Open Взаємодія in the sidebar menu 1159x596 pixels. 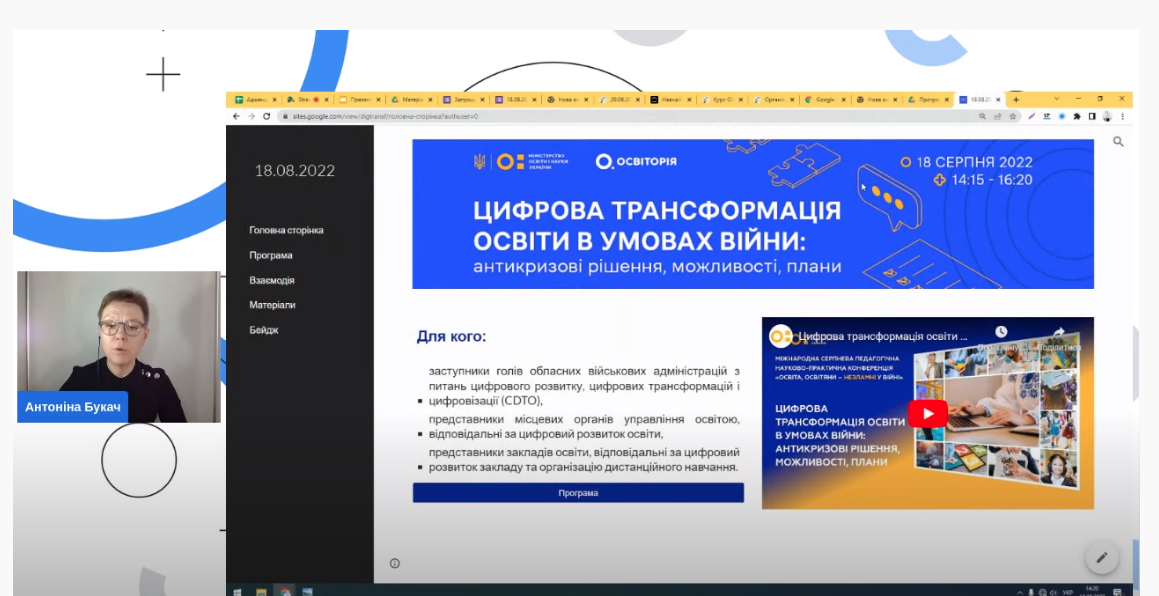tap(271, 280)
